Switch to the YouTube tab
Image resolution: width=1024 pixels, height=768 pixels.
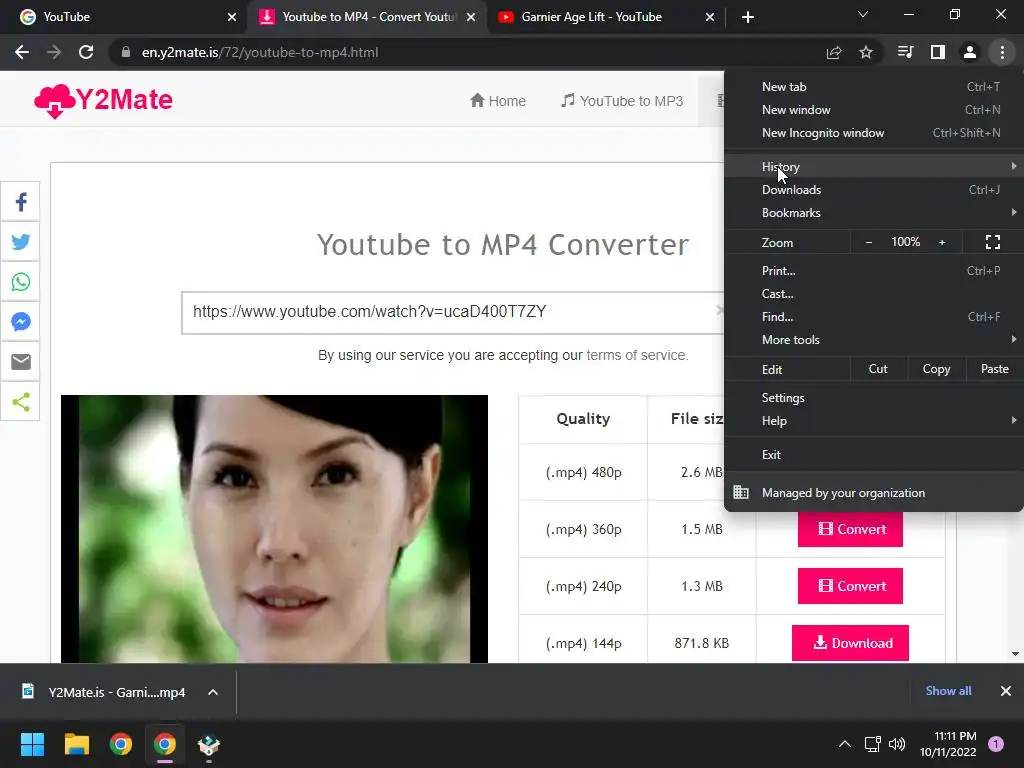point(124,17)
